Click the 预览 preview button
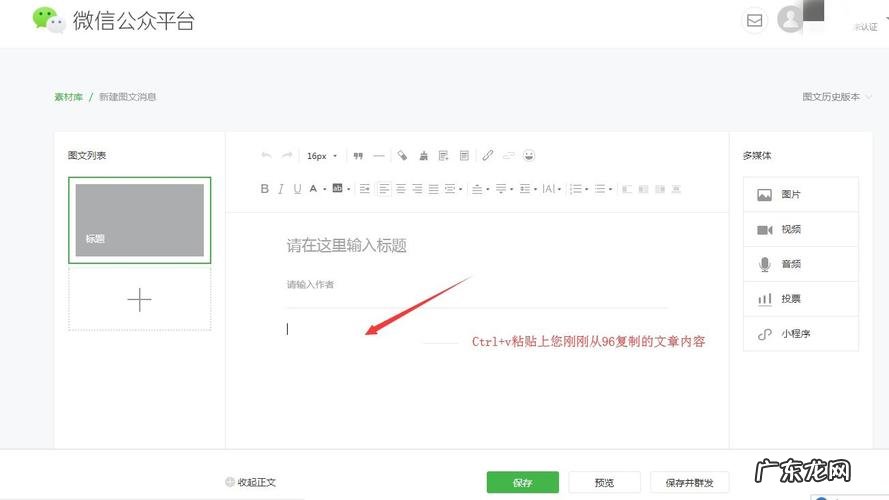The height and width of the screenshot is (500, 889). [604, 482]
